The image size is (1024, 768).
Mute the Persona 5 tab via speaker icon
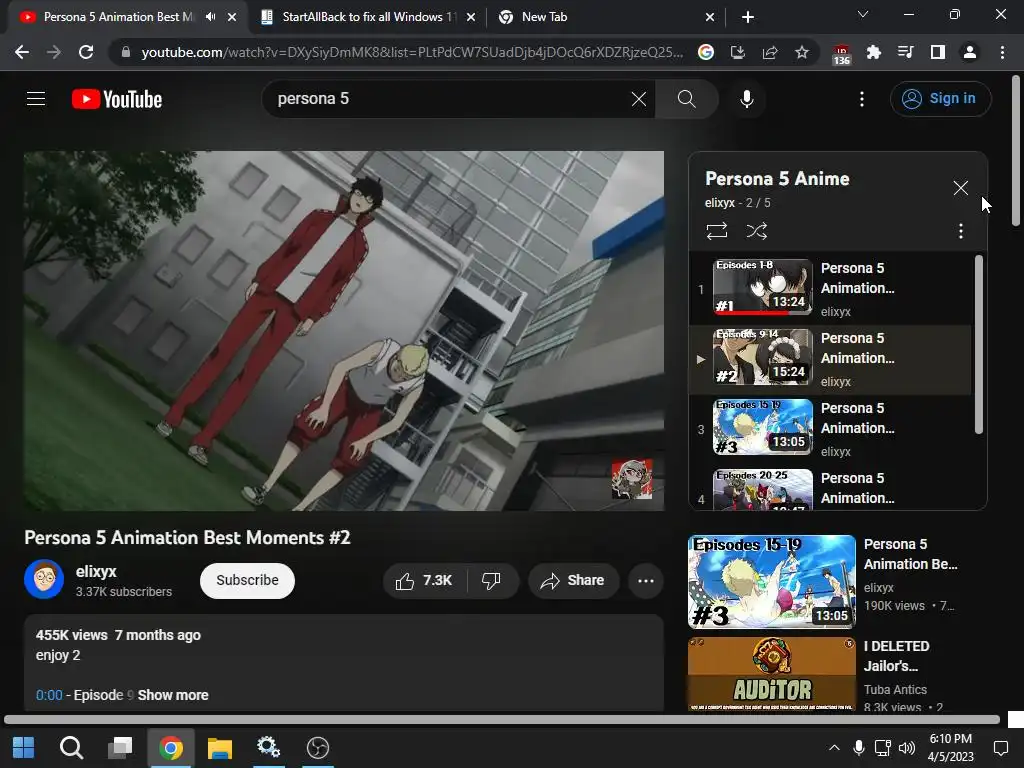click(210, 17)
